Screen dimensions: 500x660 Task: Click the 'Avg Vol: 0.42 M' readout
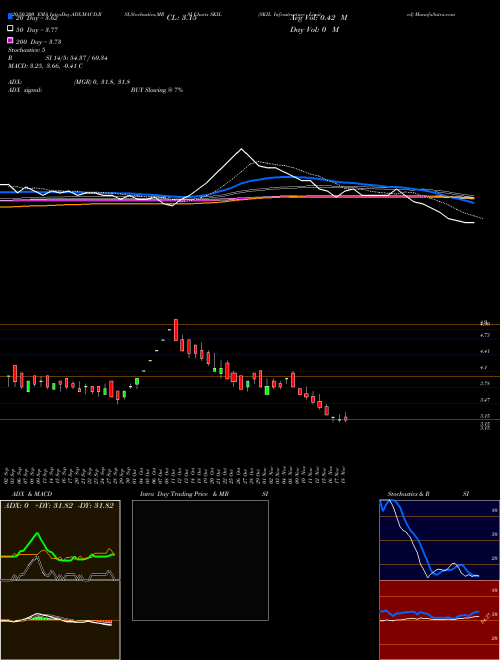[x=319, y=18]
